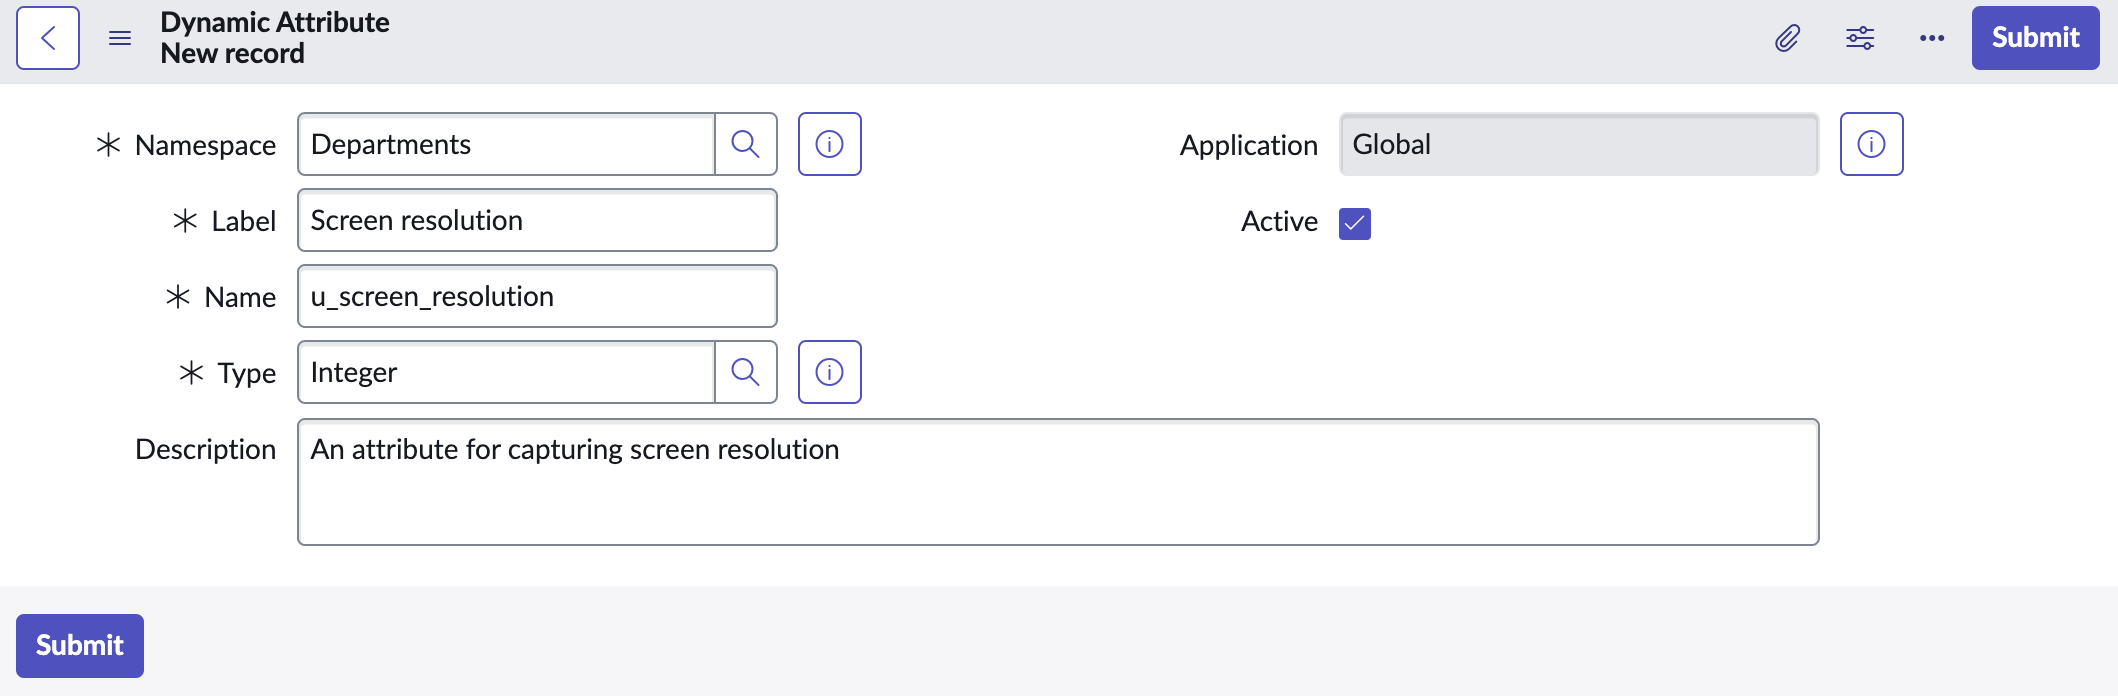Click the read-only Application field 'Global'
Viewport: 2118px width, 696px height.
1579,144
